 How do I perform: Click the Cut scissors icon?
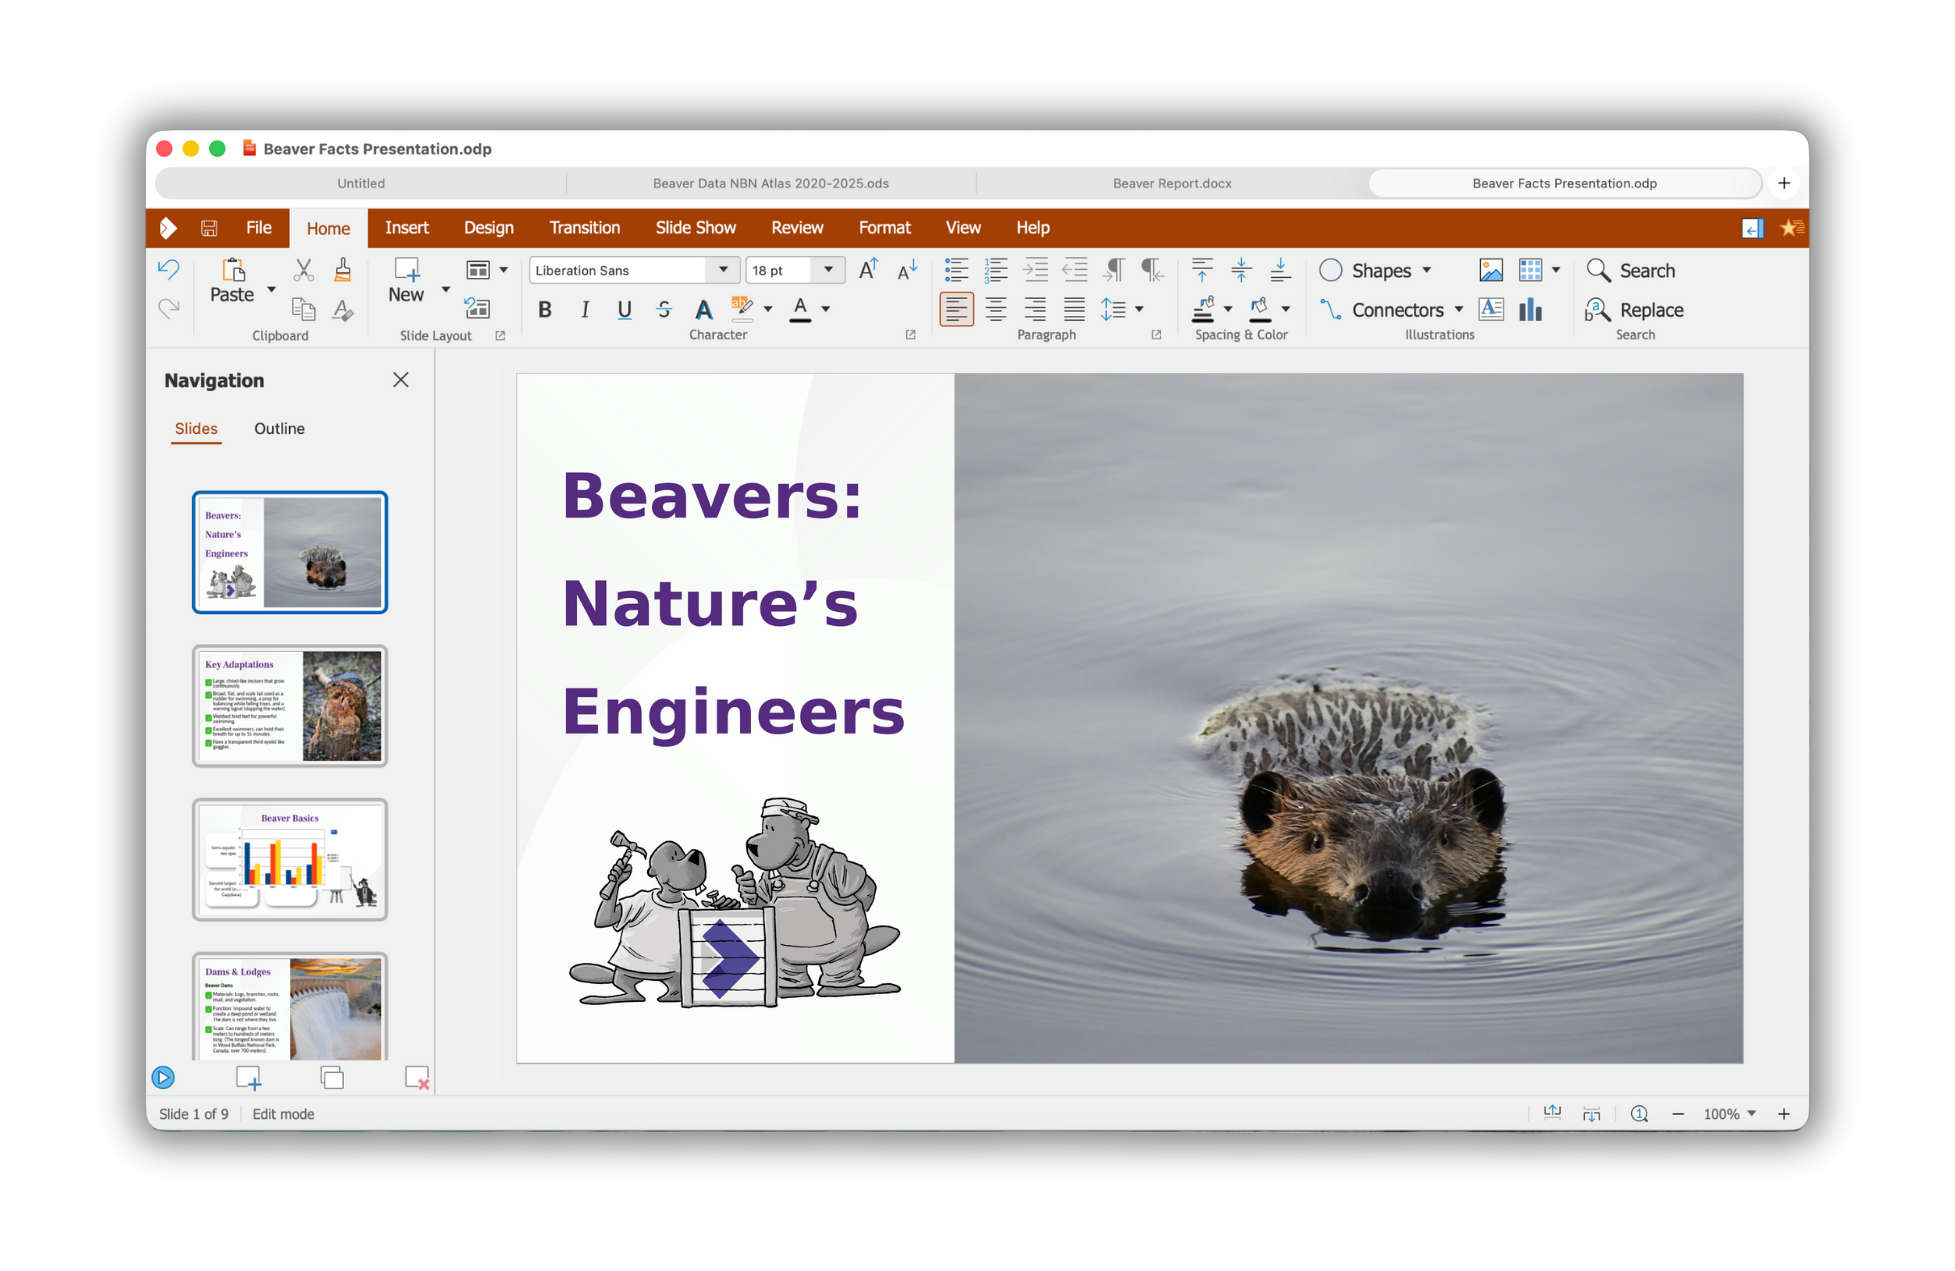(303, 270)
